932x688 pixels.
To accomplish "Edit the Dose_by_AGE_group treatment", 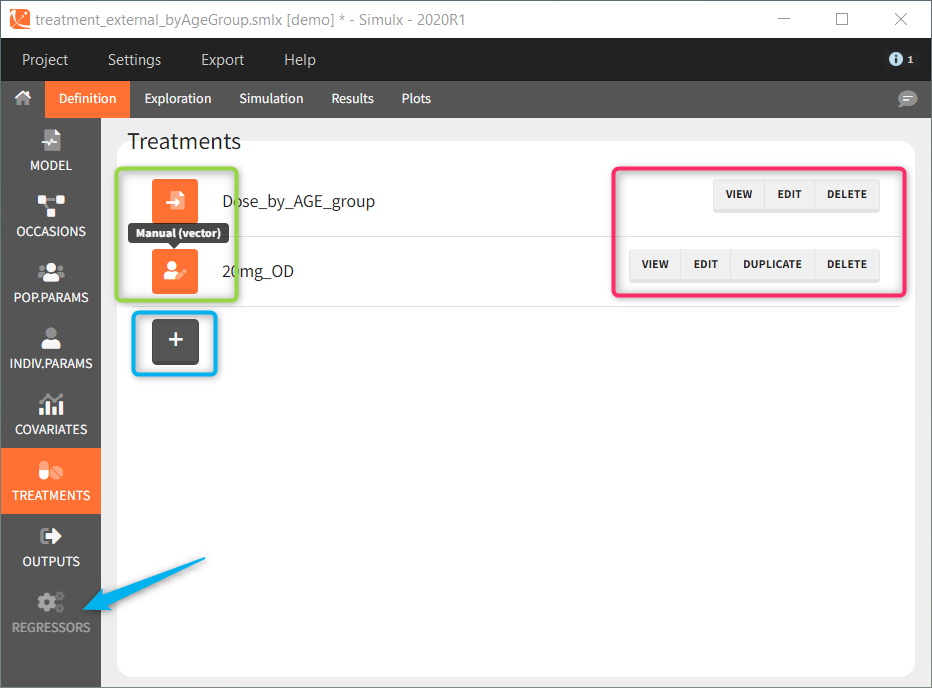I will click(789, 195).
